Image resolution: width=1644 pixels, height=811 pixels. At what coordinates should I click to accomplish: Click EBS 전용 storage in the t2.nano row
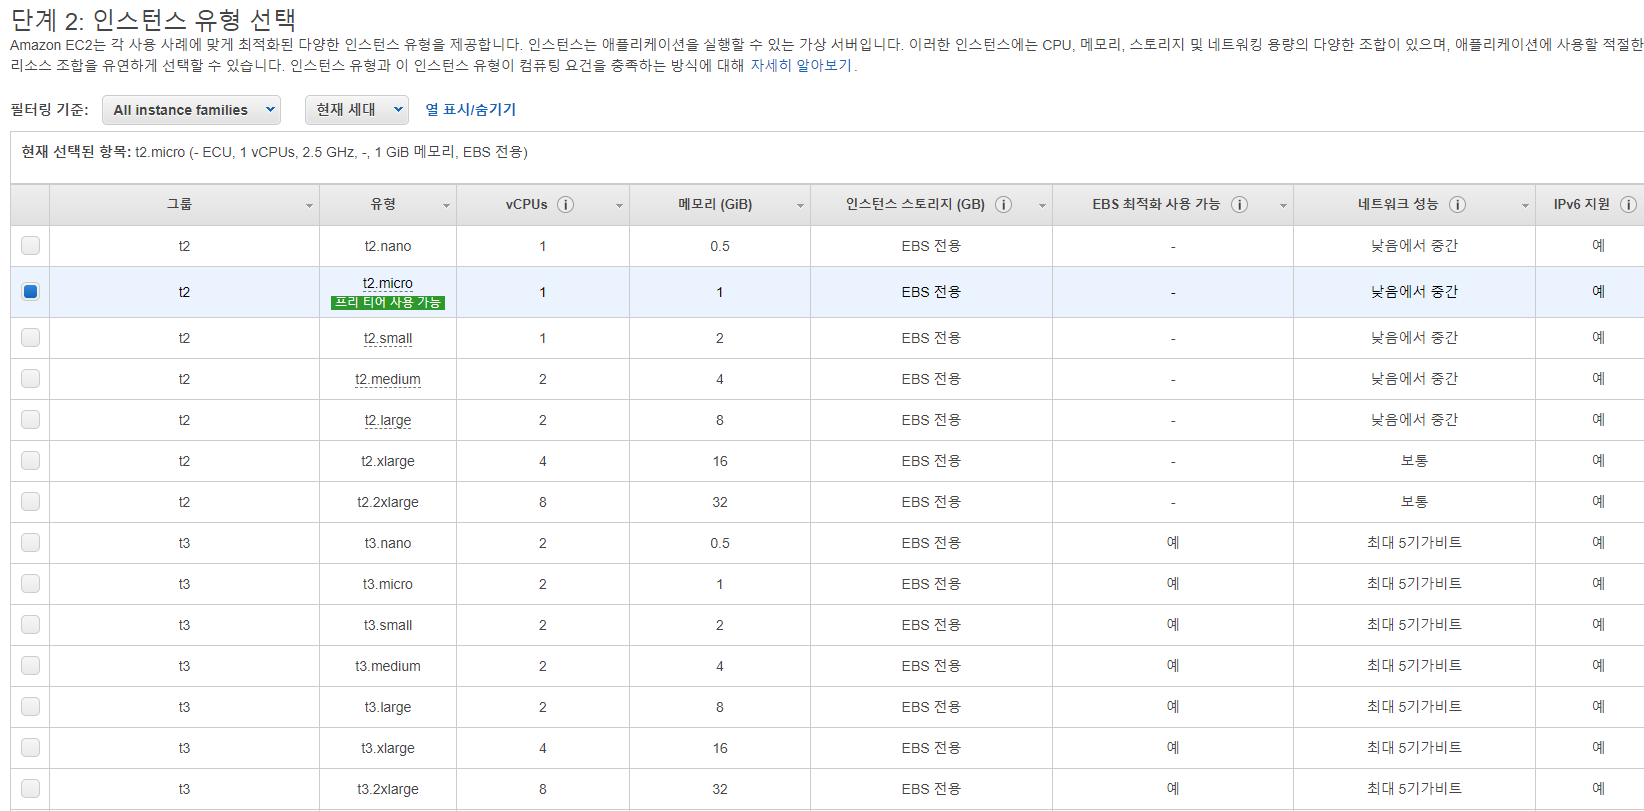931,246
